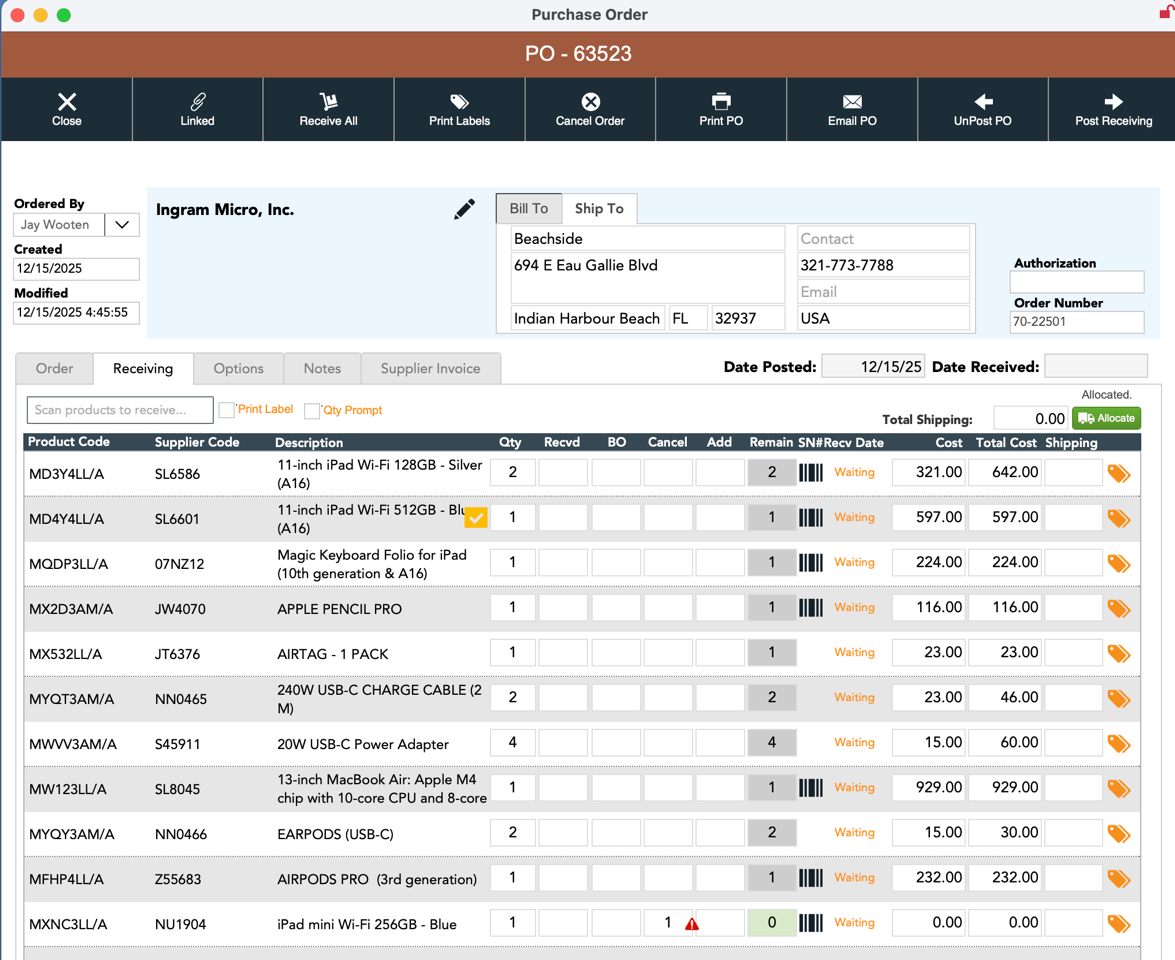Click the orange label tag for AIRTAG row
The width and height of the screenshot is (1175, 960).
click(x=1119, y=654)
